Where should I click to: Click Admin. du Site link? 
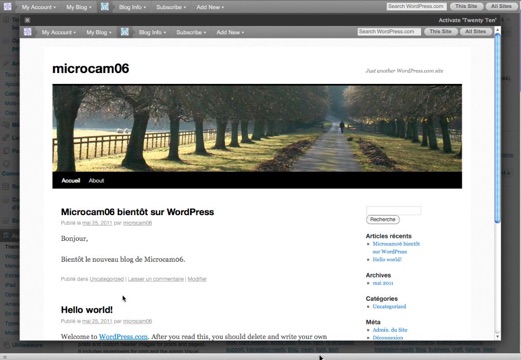tap(390, 330)
